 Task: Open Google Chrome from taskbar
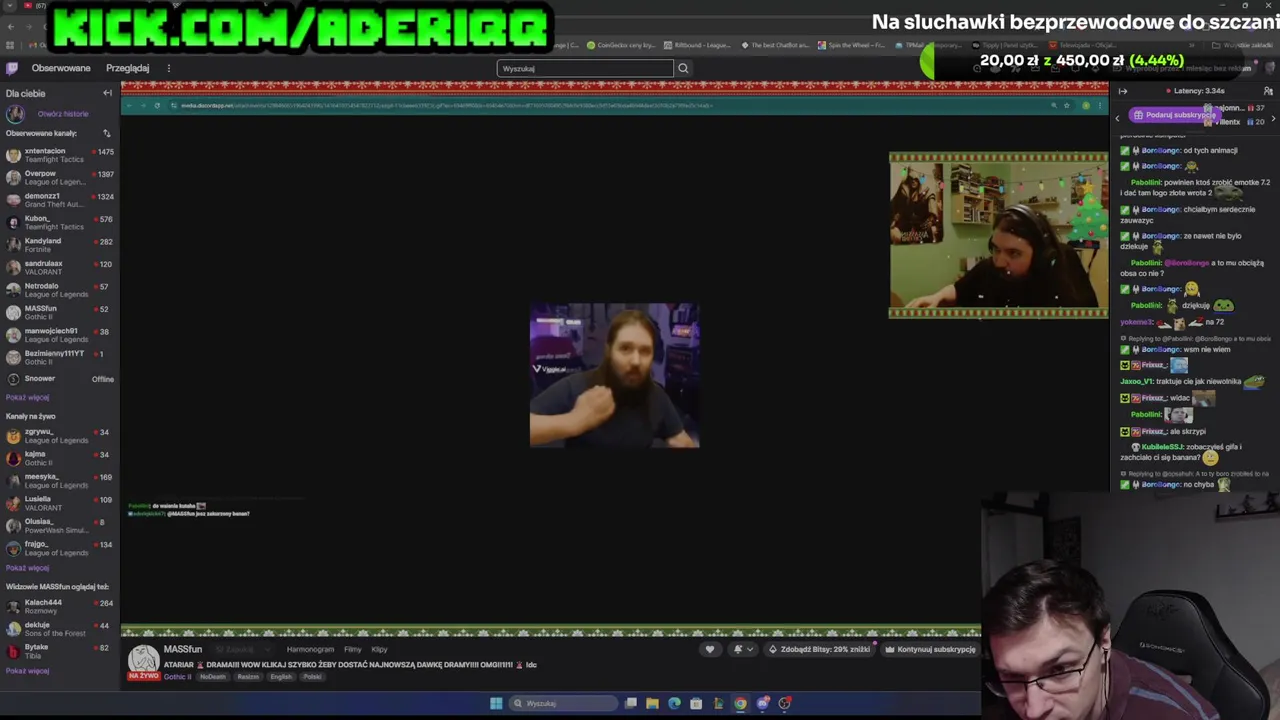coord(740,703)
